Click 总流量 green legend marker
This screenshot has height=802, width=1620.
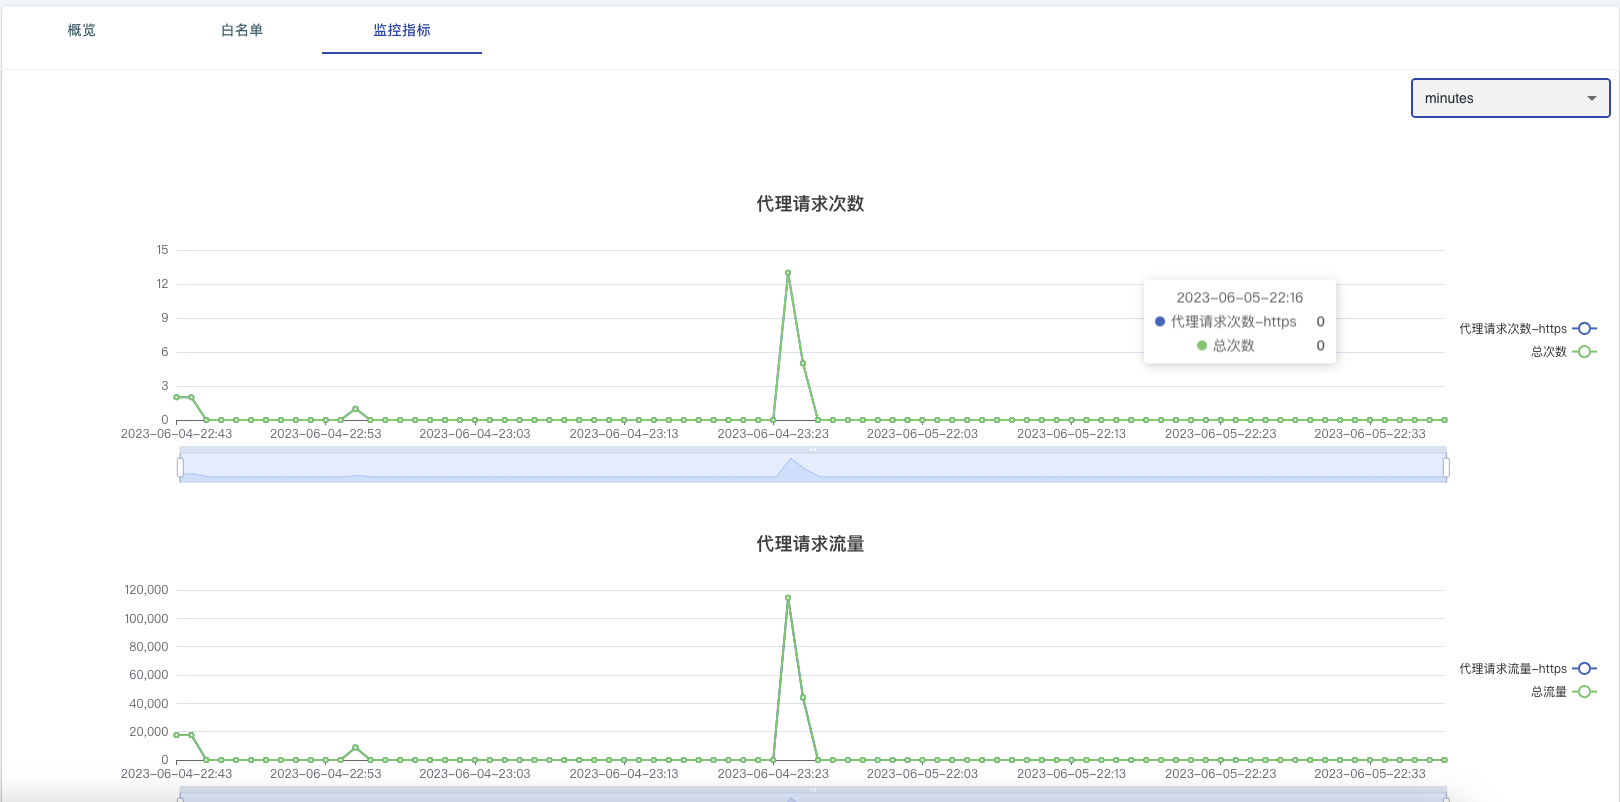point(1585,692)
